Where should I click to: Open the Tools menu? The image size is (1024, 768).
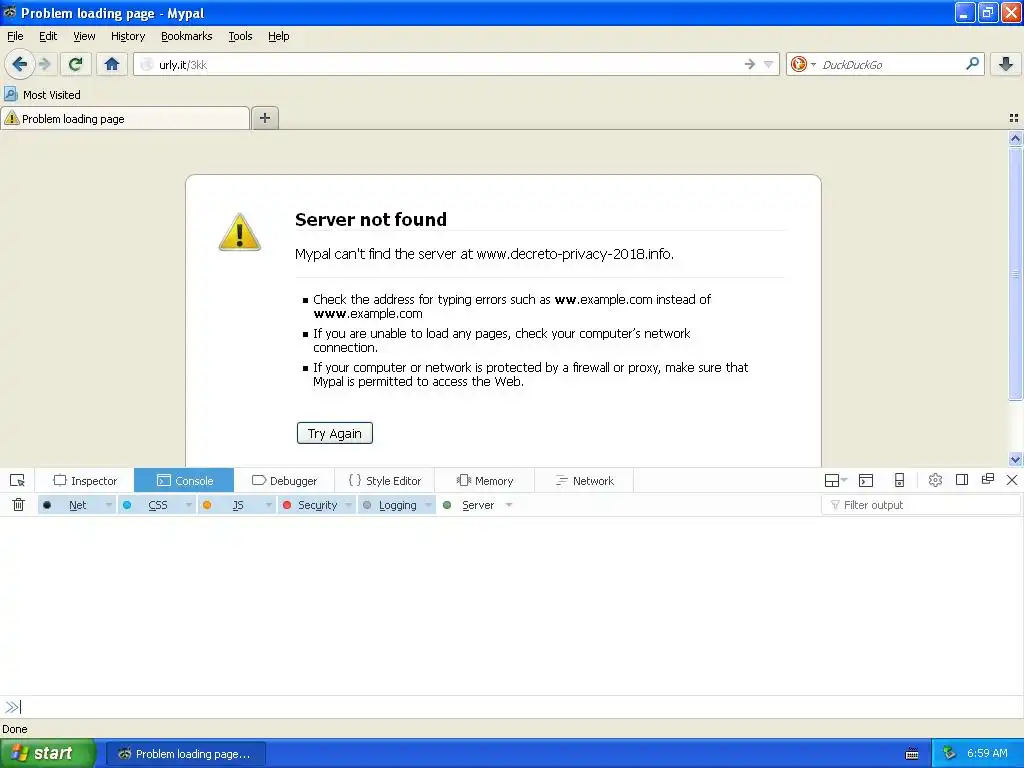coord(240,36)
